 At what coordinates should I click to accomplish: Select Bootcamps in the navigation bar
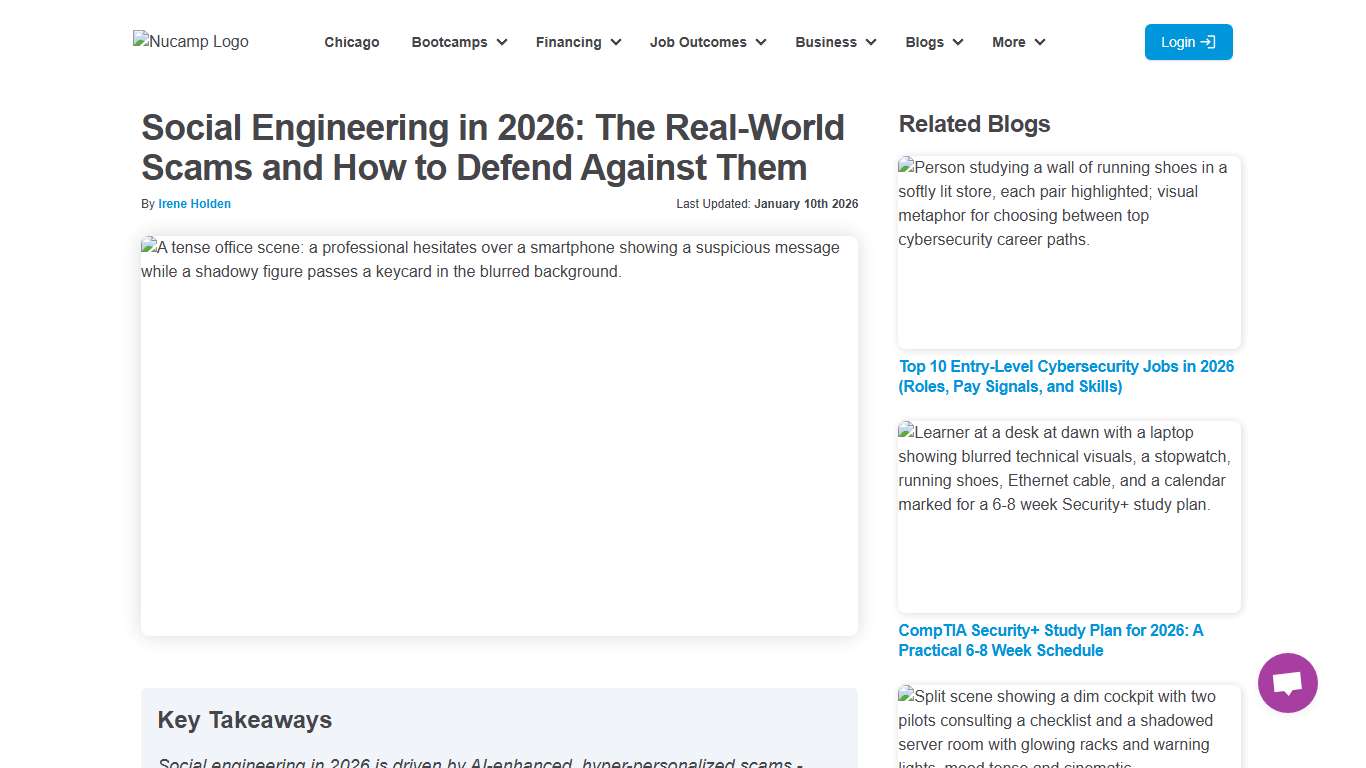(450, 42)
